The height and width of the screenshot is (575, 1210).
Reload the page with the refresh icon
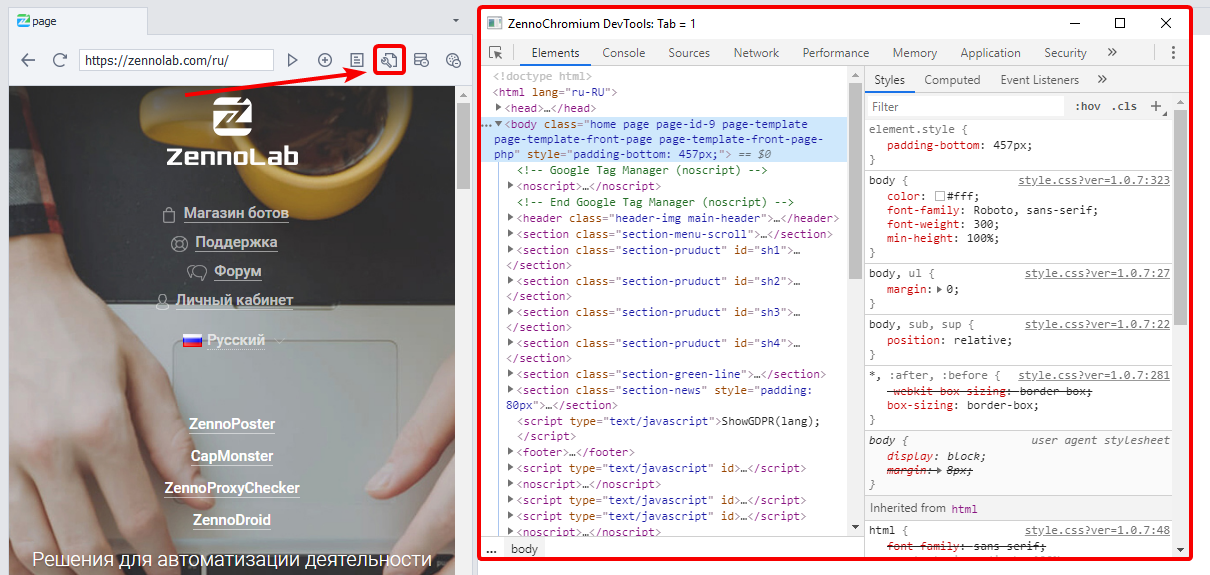click(60, 60)
